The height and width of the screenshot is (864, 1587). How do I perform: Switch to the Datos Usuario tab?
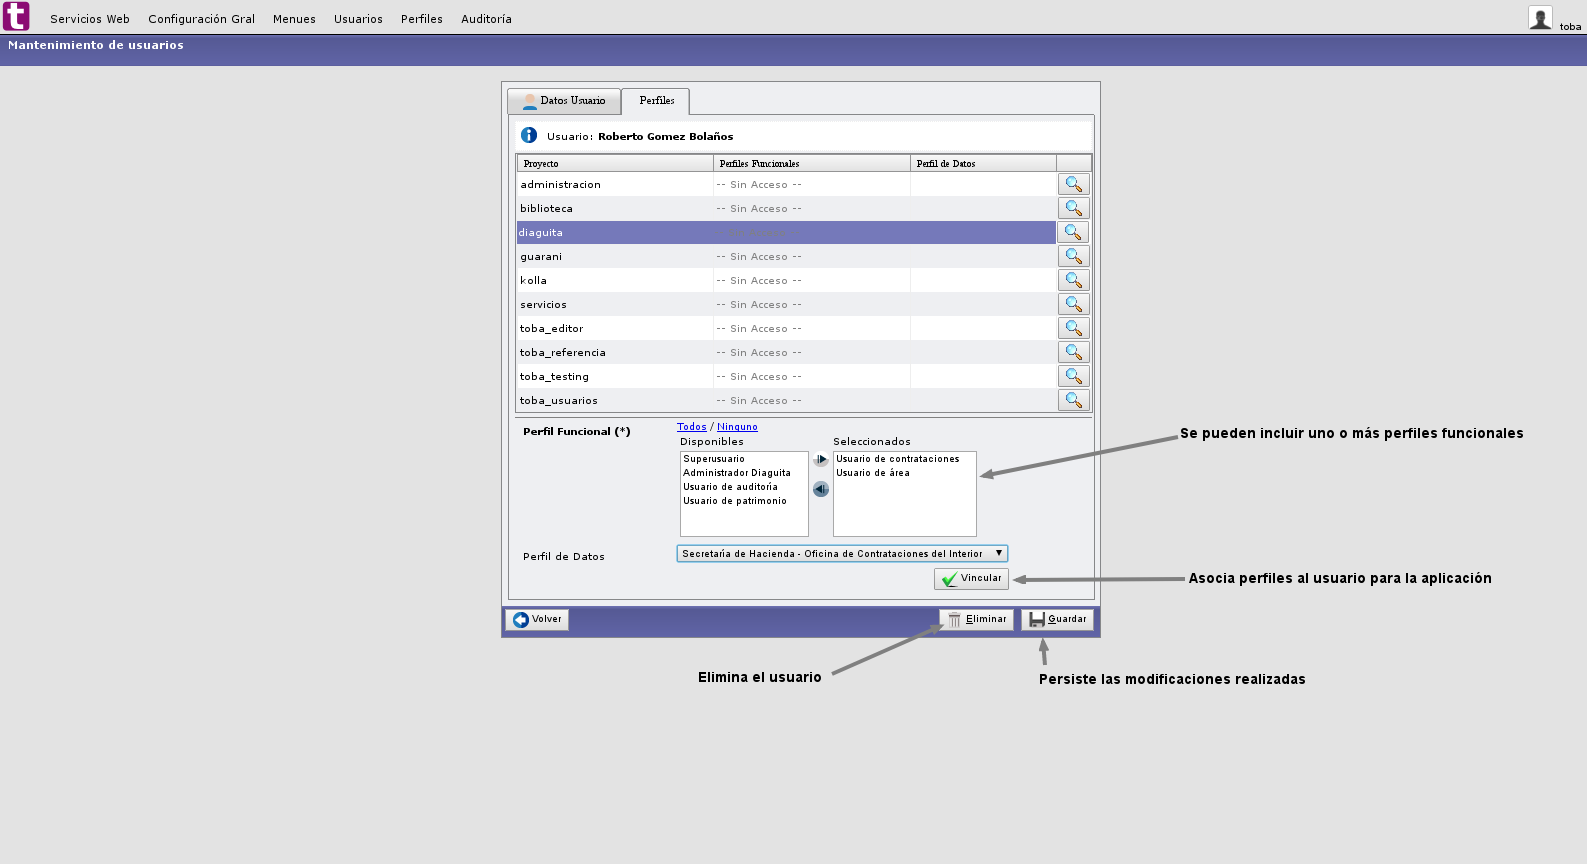coord(564,101)
